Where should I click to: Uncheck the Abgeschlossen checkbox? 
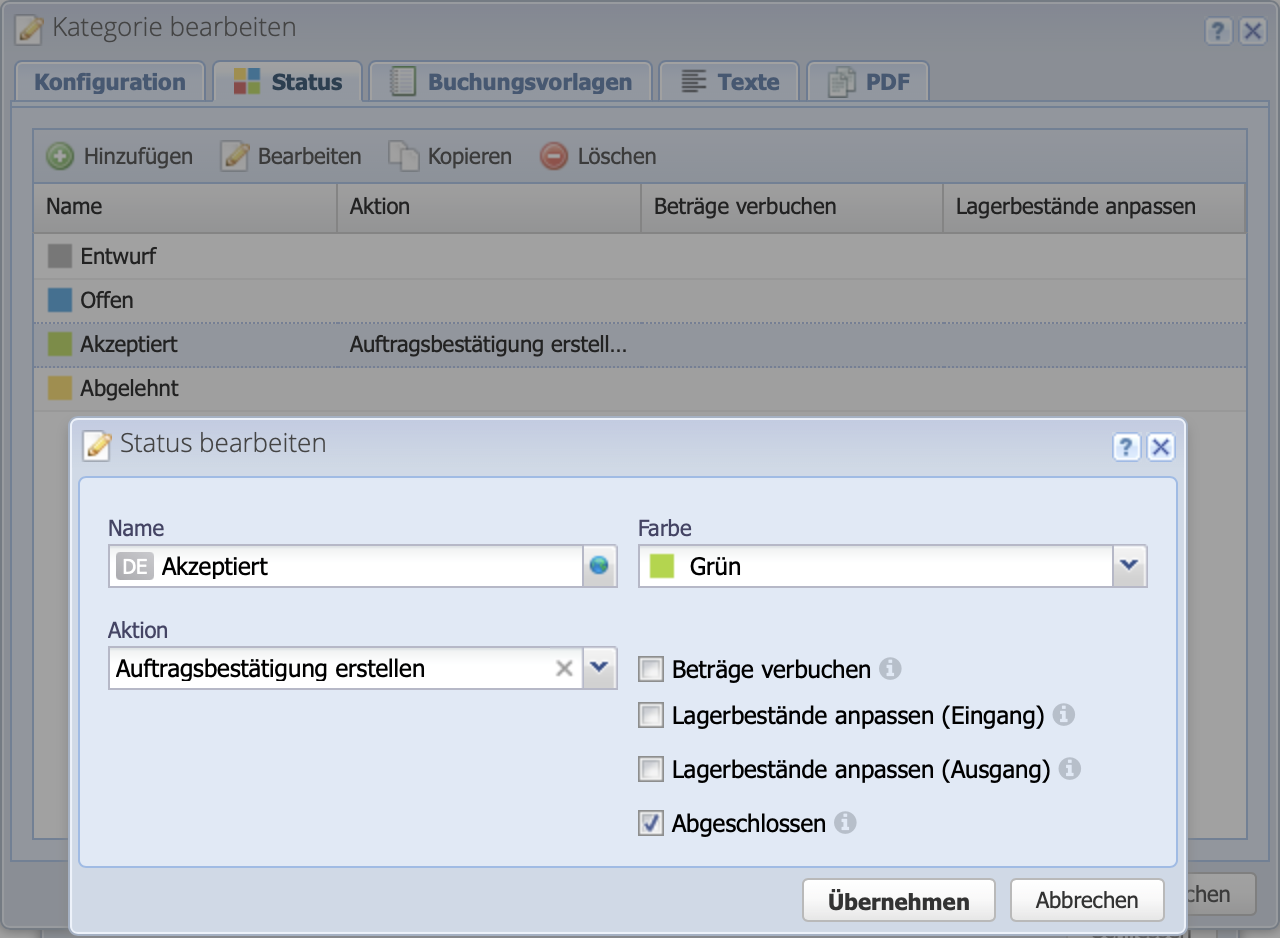[651, 823]
